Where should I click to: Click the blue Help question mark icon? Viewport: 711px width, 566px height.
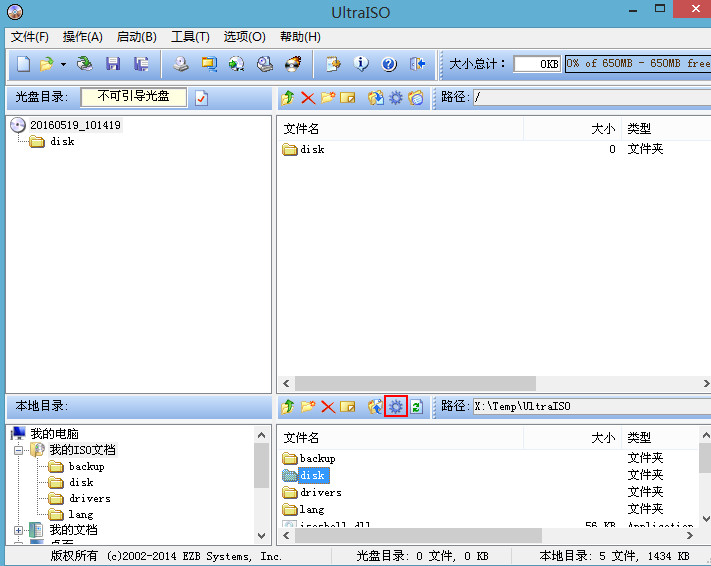[389, 64]
